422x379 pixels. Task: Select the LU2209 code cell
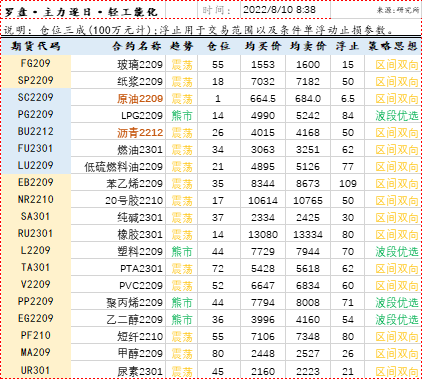[x=36, y=165]
